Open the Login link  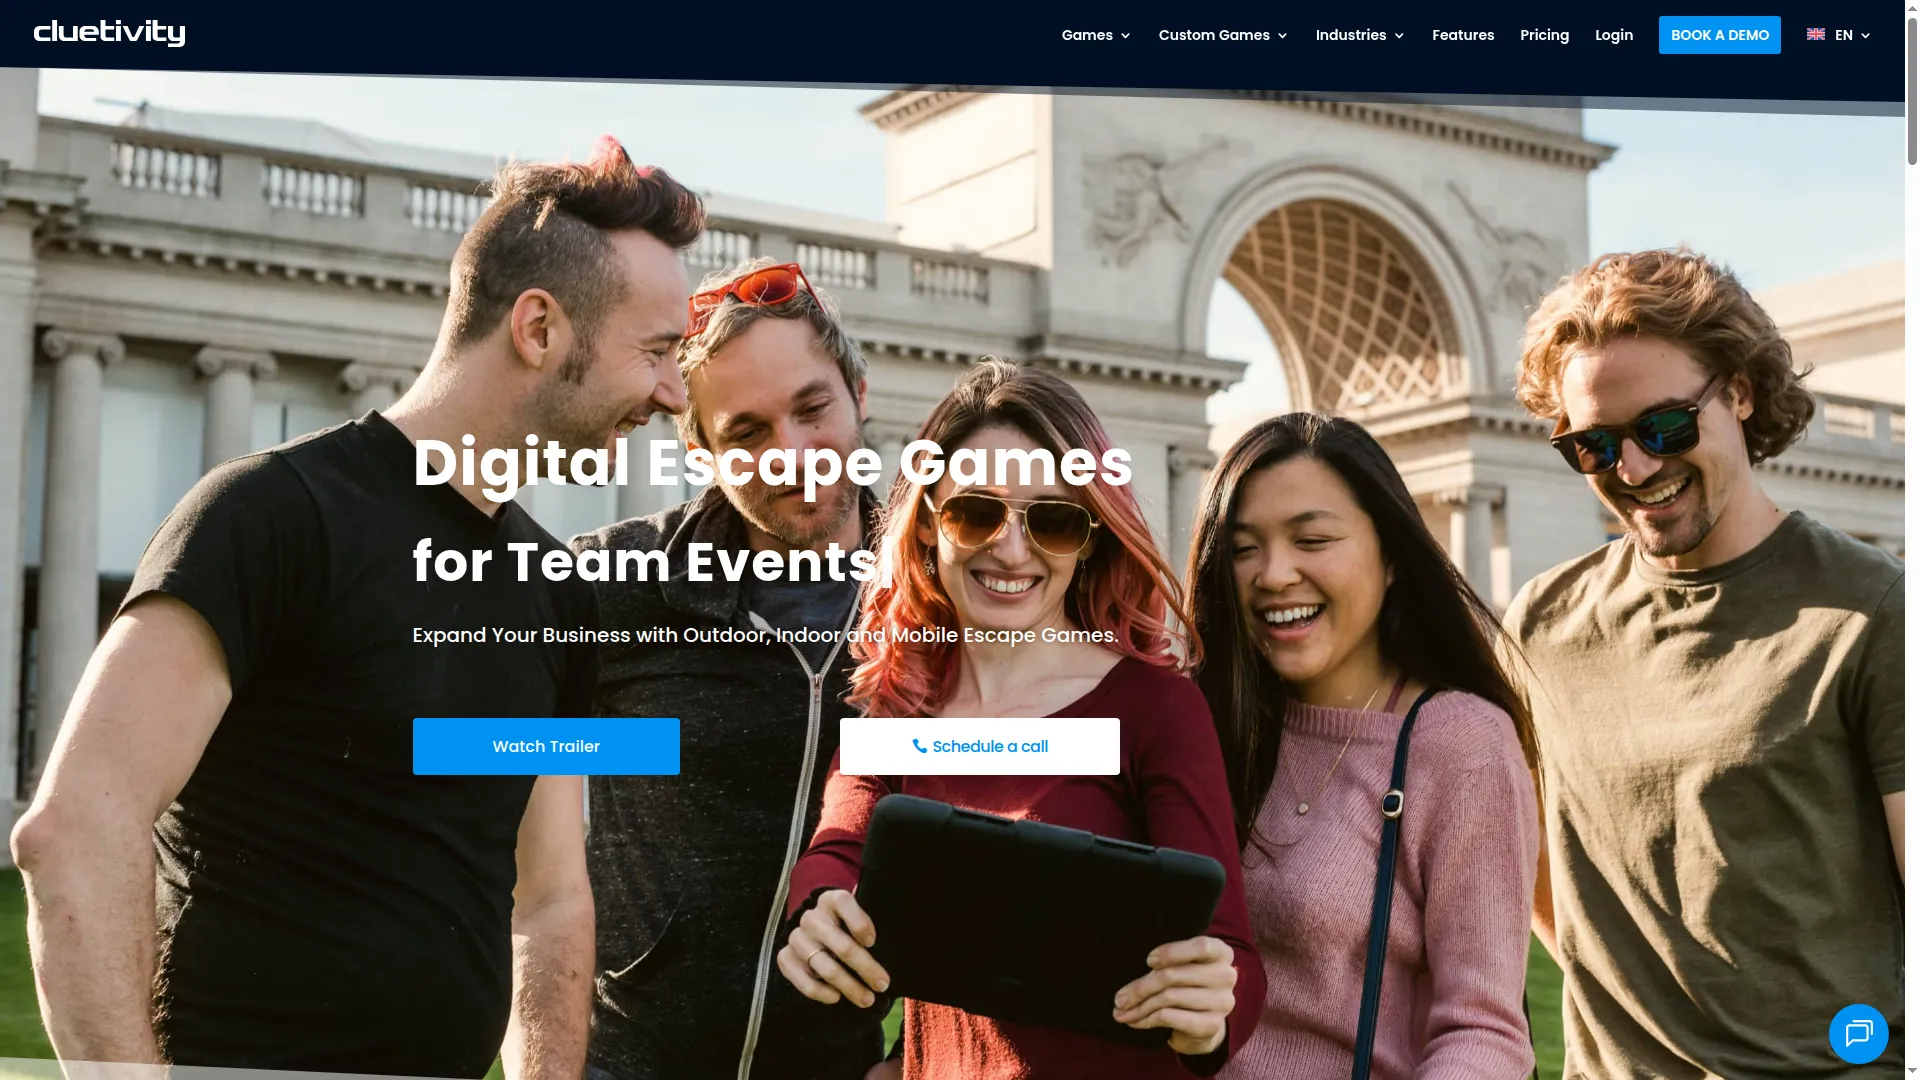click(x=1614, y=35)
